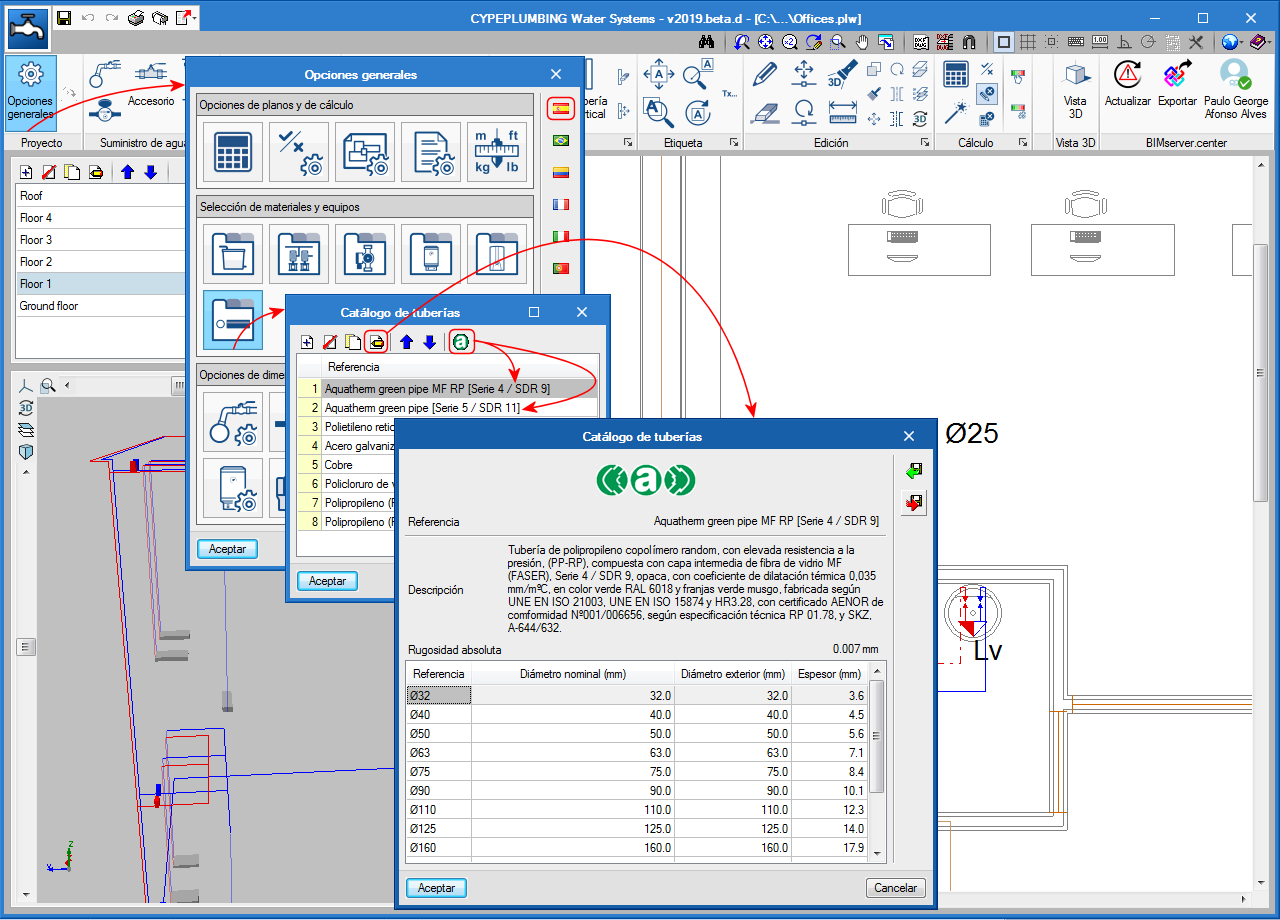1280x920 pixels.
Task: Toggle the selected square frame icon in top toolbar
Action: 1004,42
